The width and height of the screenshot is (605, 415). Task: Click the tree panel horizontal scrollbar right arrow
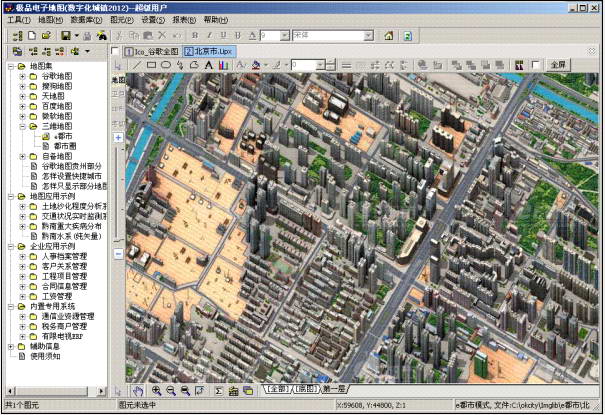pos(101,391)
